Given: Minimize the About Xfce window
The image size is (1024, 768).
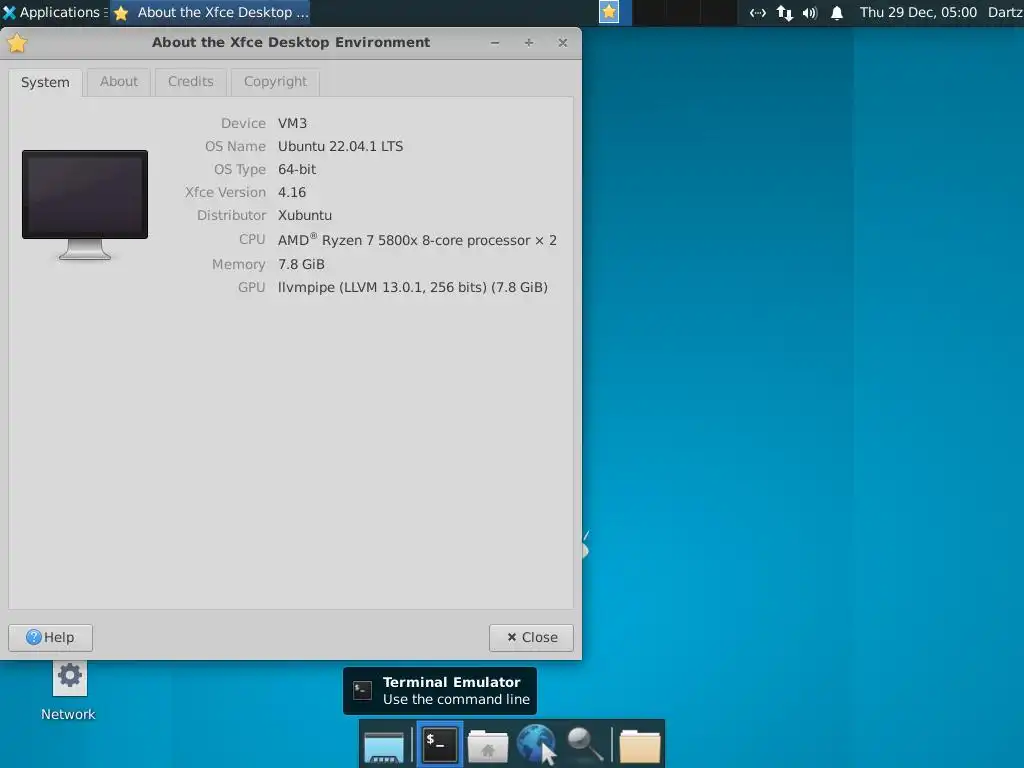Looking at the screenshot, I should click(495, 43).
